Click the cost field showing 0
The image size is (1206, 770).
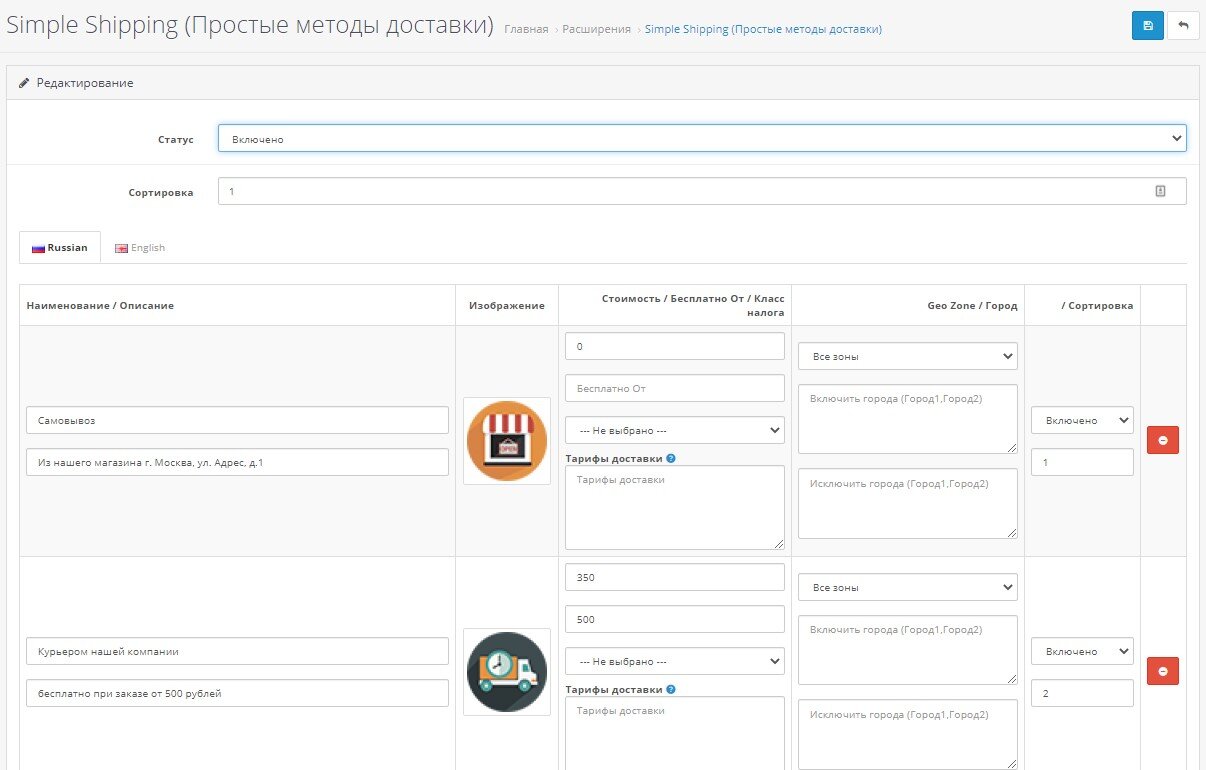[675, 346]
